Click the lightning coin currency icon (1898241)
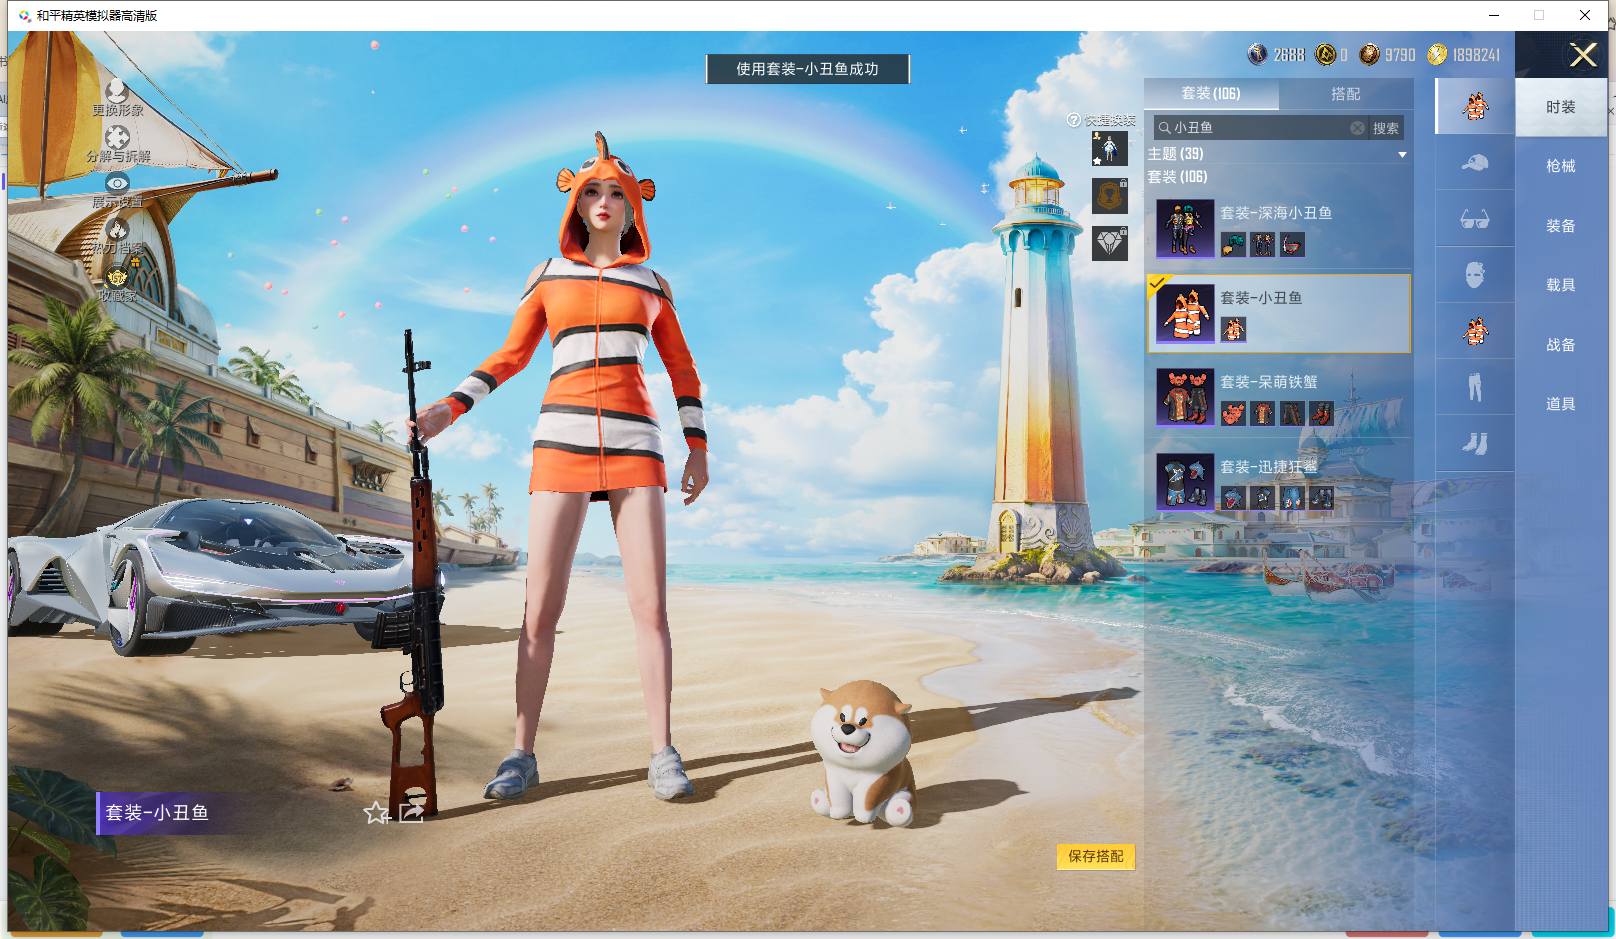The image size is (1616, 939). (x=1437, y=54)
